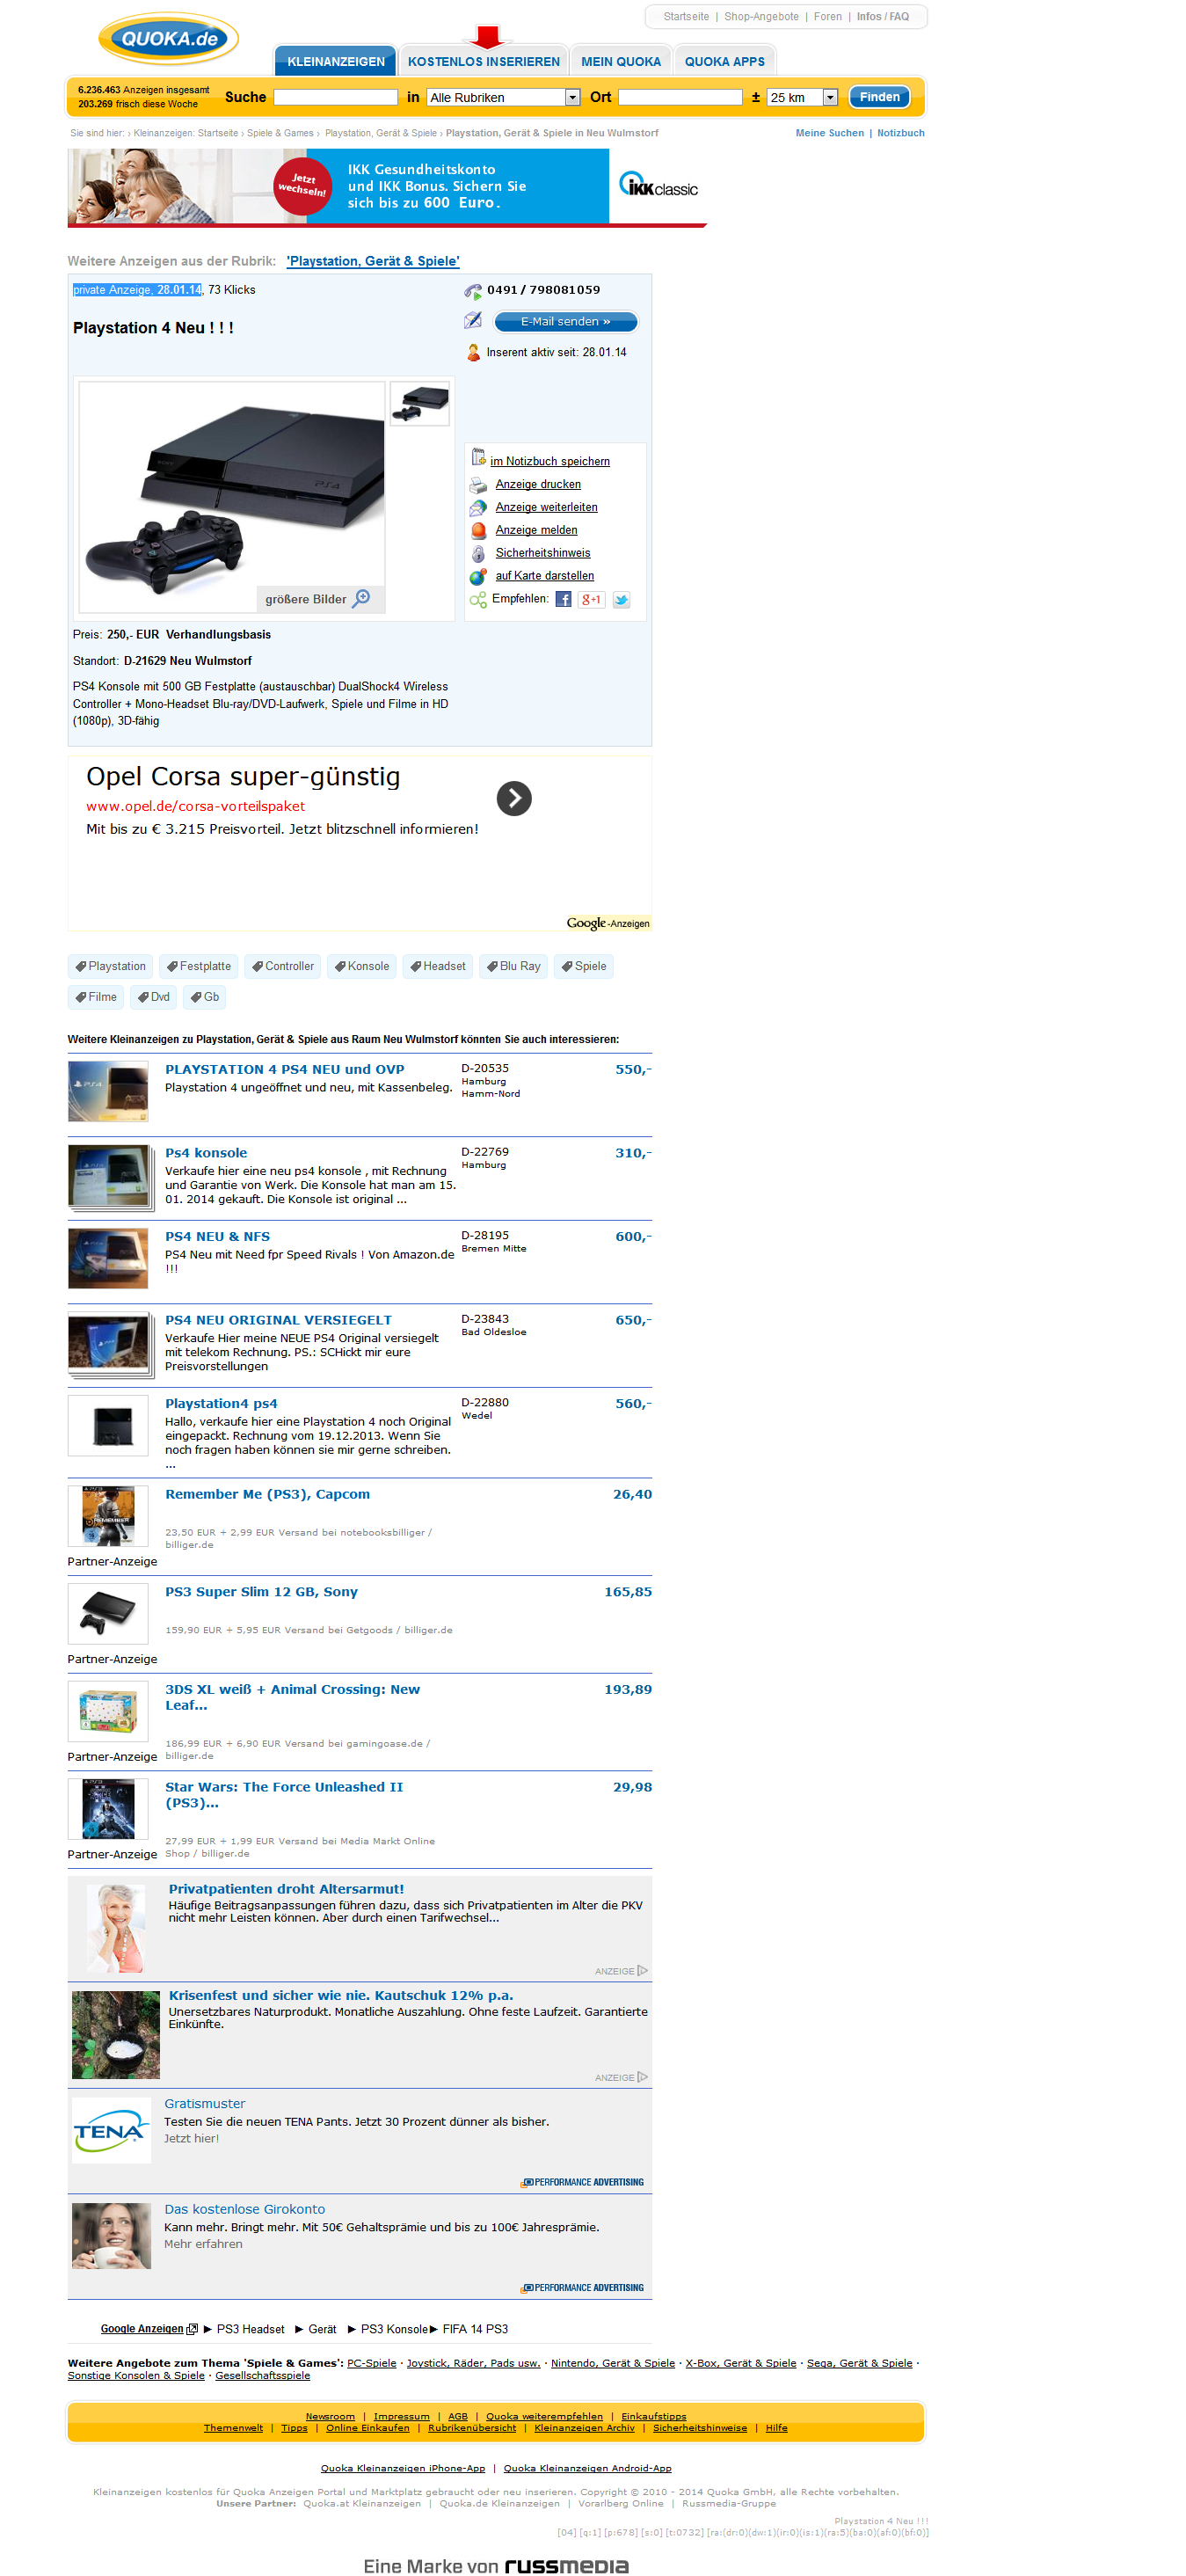1186x2576 pixels.
Task: Select the Festplatte tag
Action: pos(198,966)
